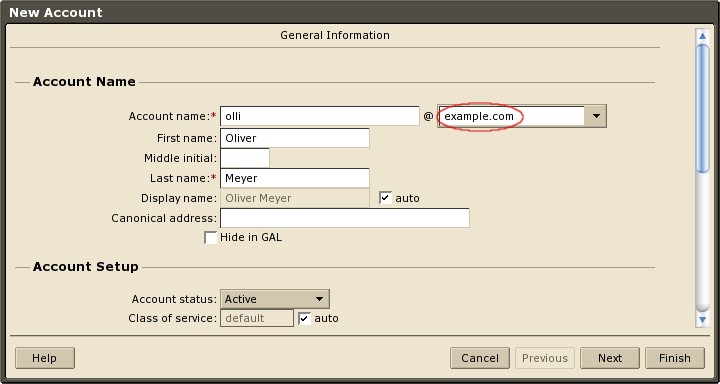The height and width of the screenshot is (384, 720).
Task: Click the Finish button
Action: [x=675, y=358]
